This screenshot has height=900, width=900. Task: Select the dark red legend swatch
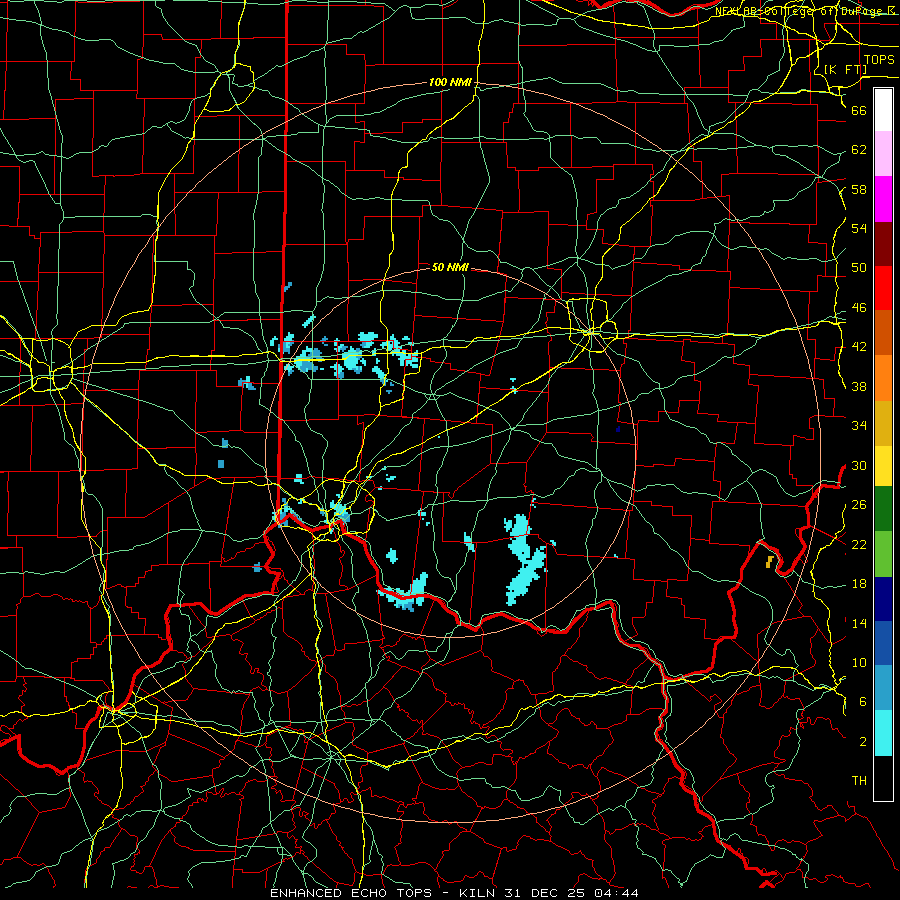883,244
